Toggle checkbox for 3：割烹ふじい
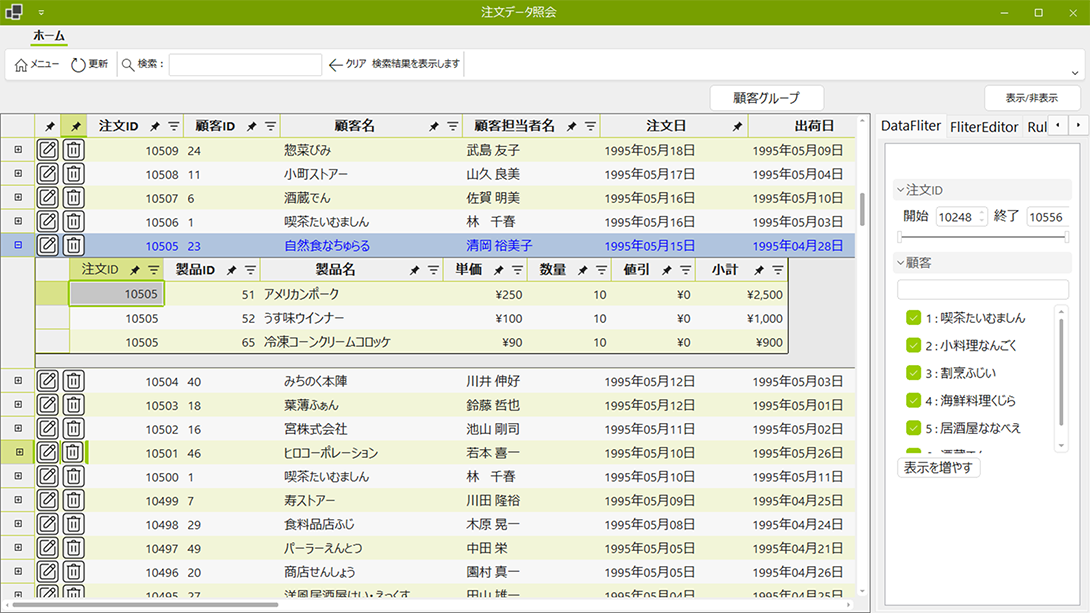This screenshot has width=1090, height=613. [x=913, y=373]
